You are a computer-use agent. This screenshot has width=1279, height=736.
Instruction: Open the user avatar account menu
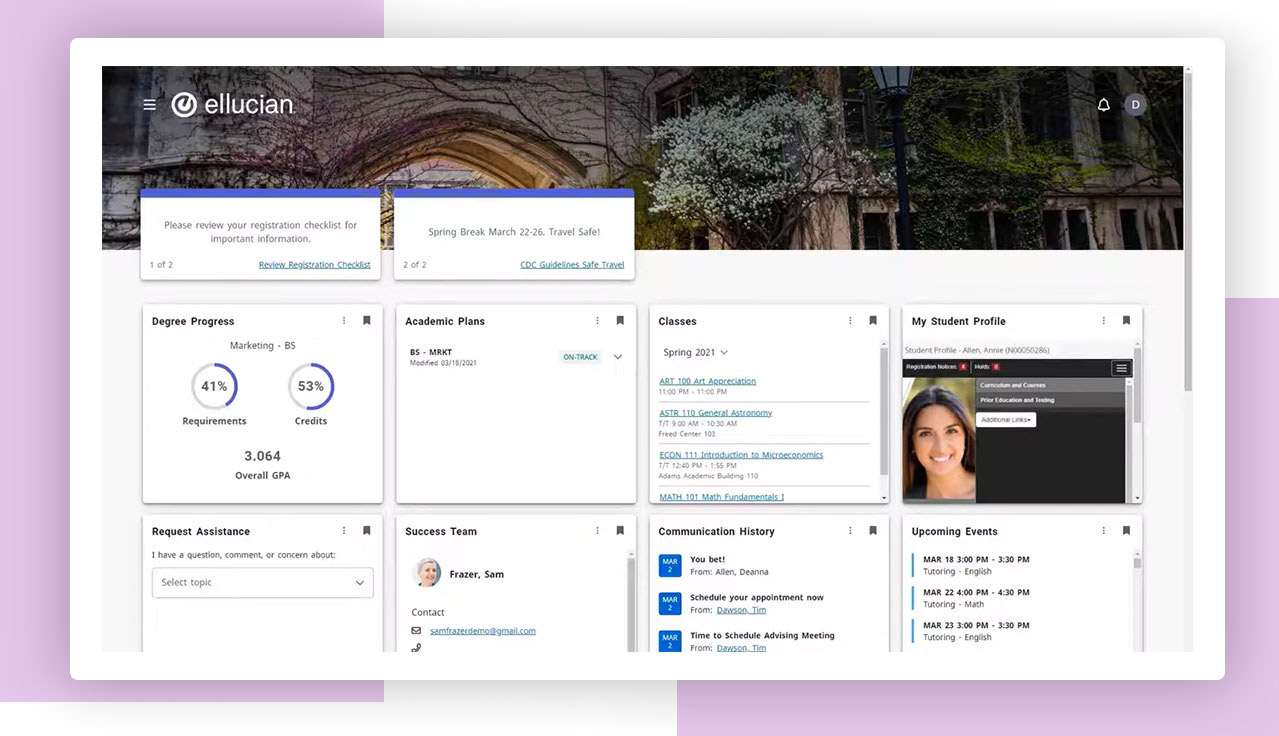(1134, 105)
